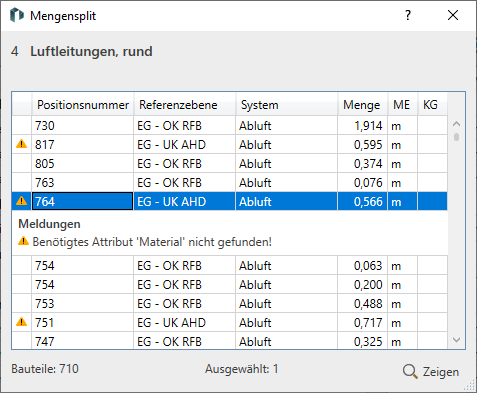Click the Ausgewählt: 1 status text
This screenshot has width=477, height=393.
click(242, 369)
